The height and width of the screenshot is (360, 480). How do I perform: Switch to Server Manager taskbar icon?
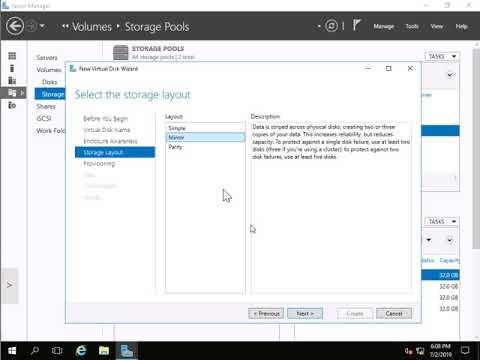click(127, 351)
